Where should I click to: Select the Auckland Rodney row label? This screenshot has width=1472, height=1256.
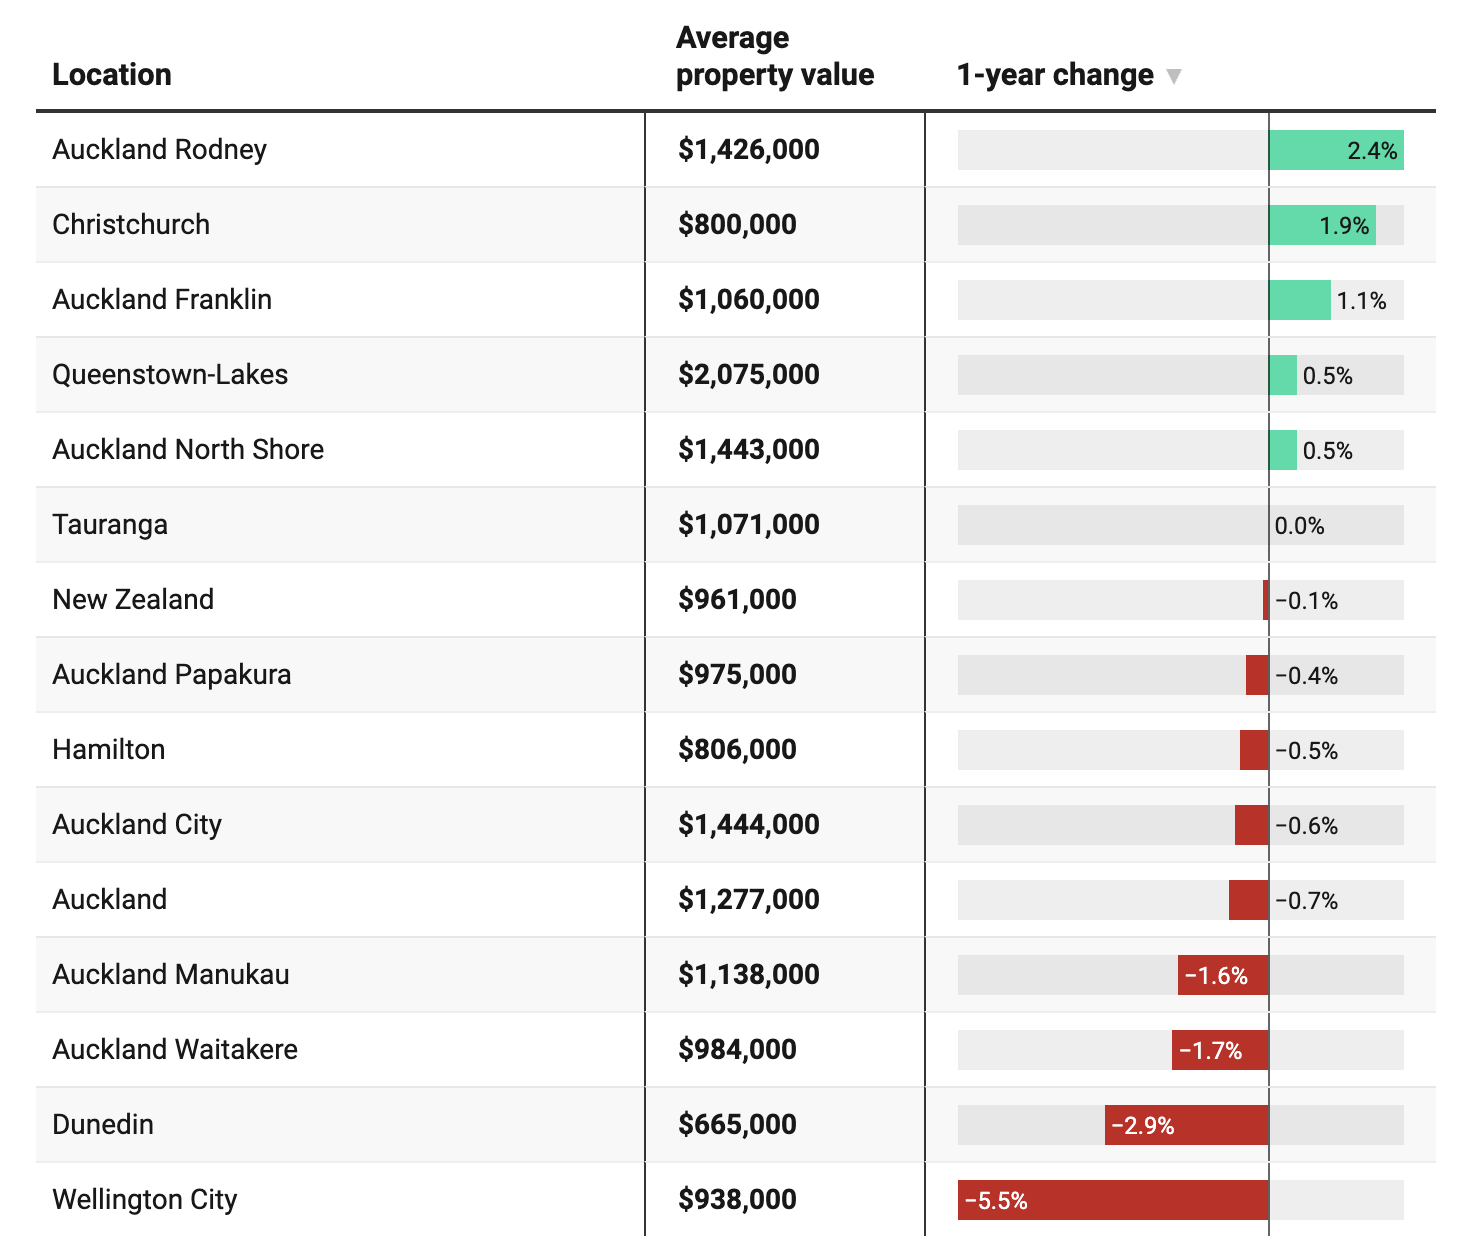160,150
